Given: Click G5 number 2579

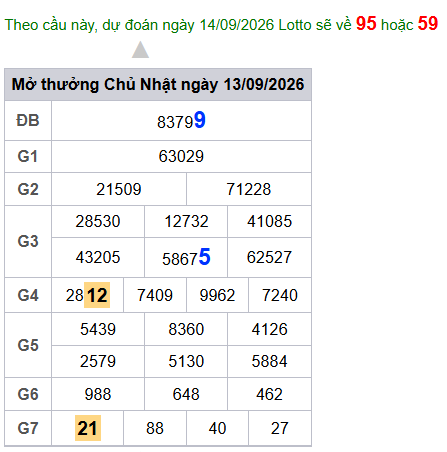Looking at the screenshot, I should (x=98, y=361).
